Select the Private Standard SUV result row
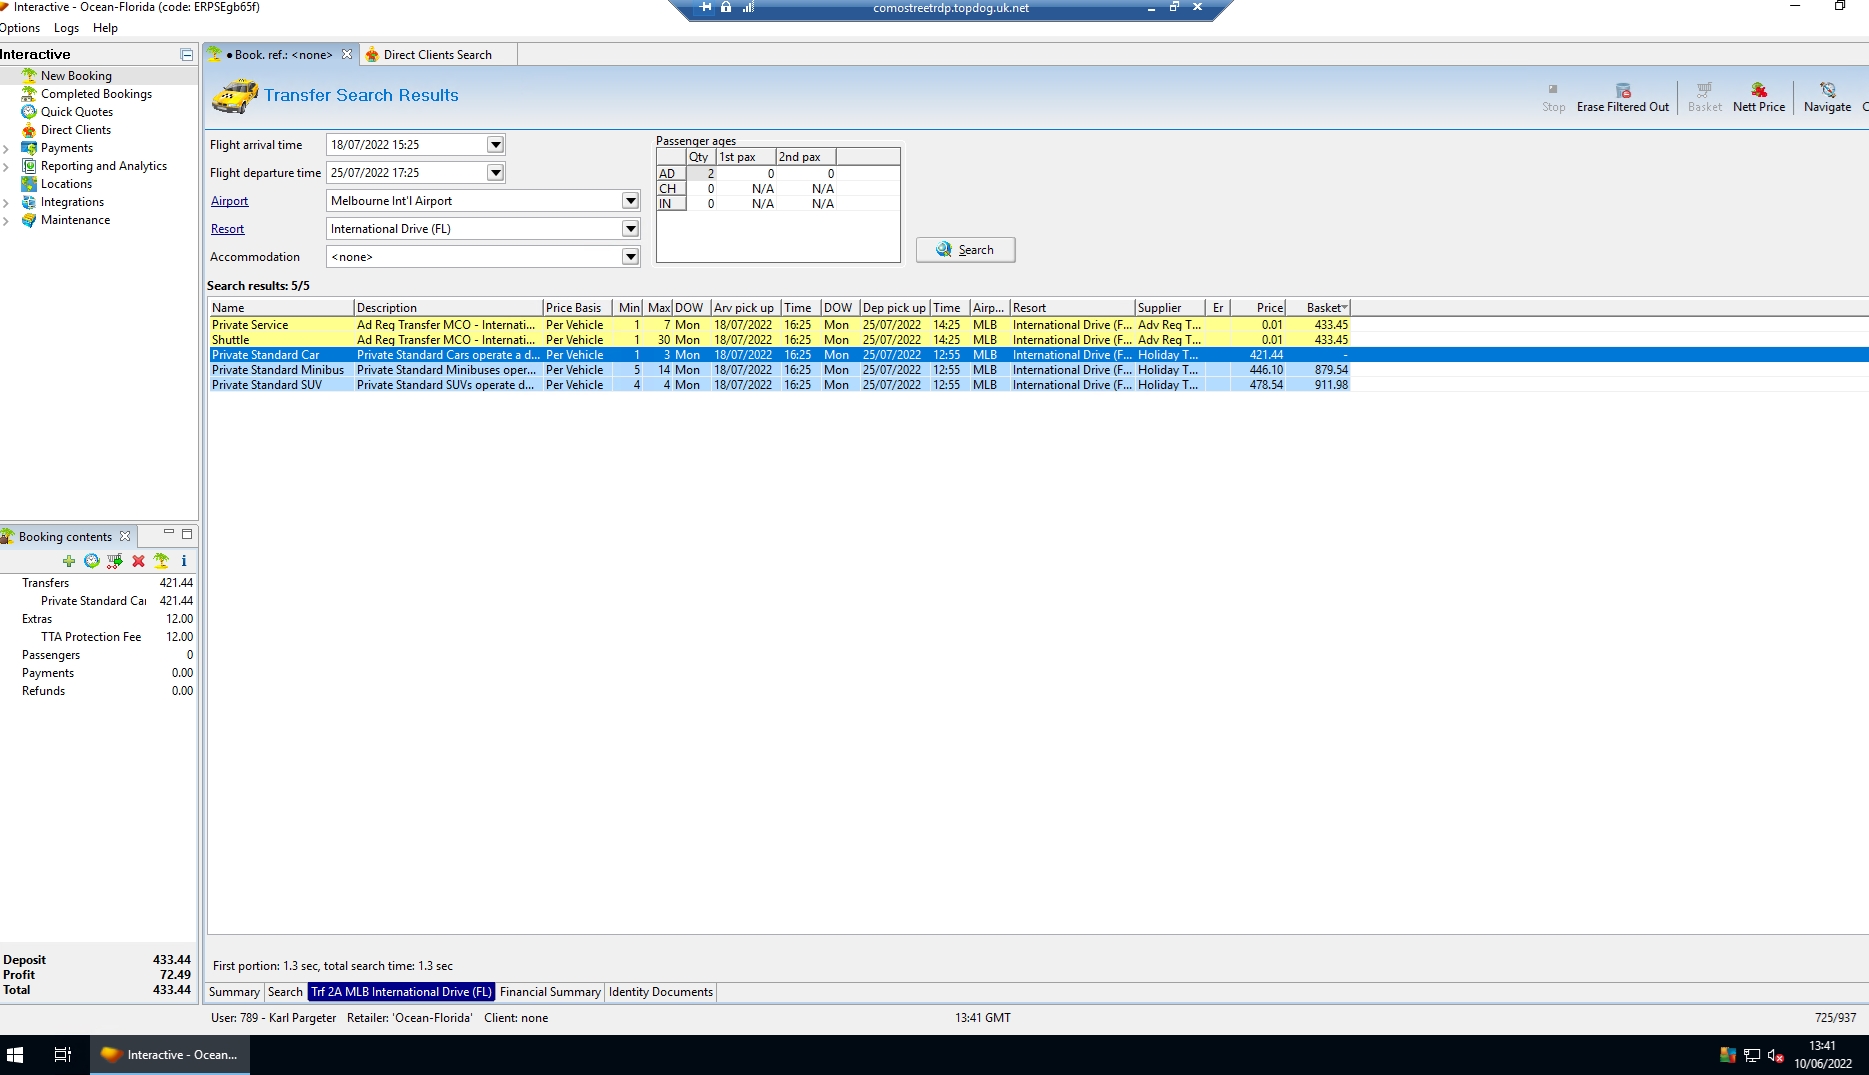 click(x=779, y=385)
